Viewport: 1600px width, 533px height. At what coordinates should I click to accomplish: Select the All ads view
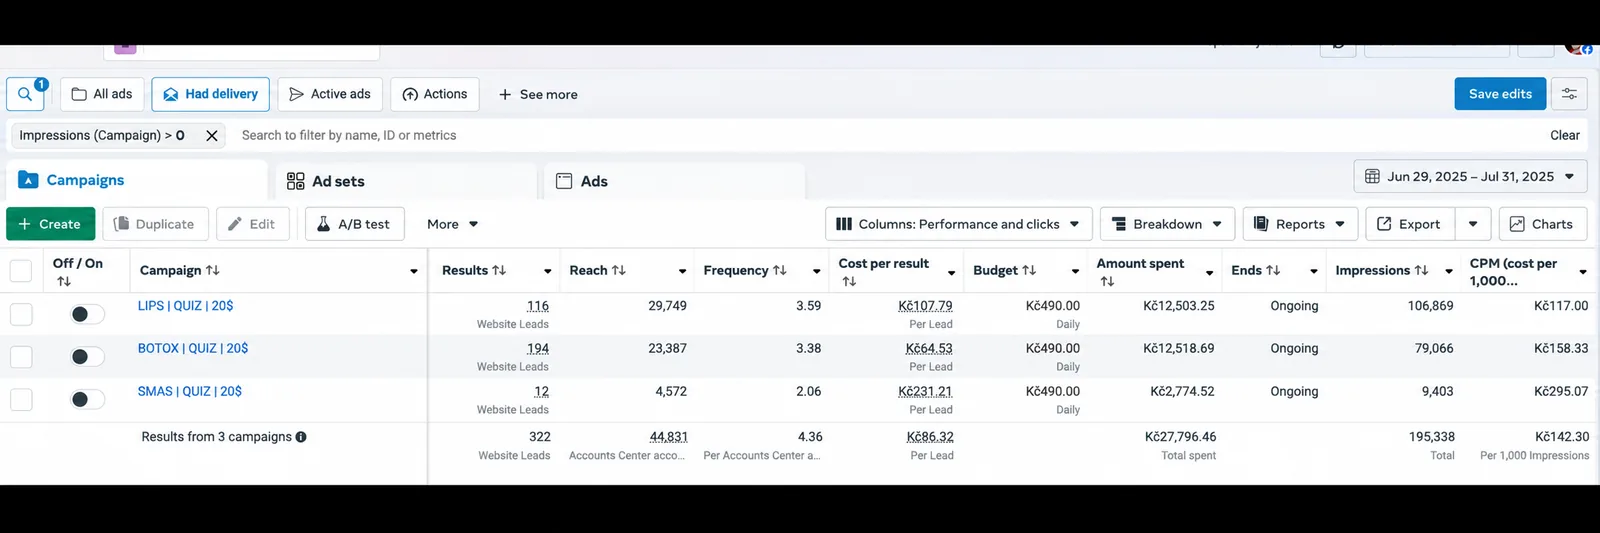[102, 94]
